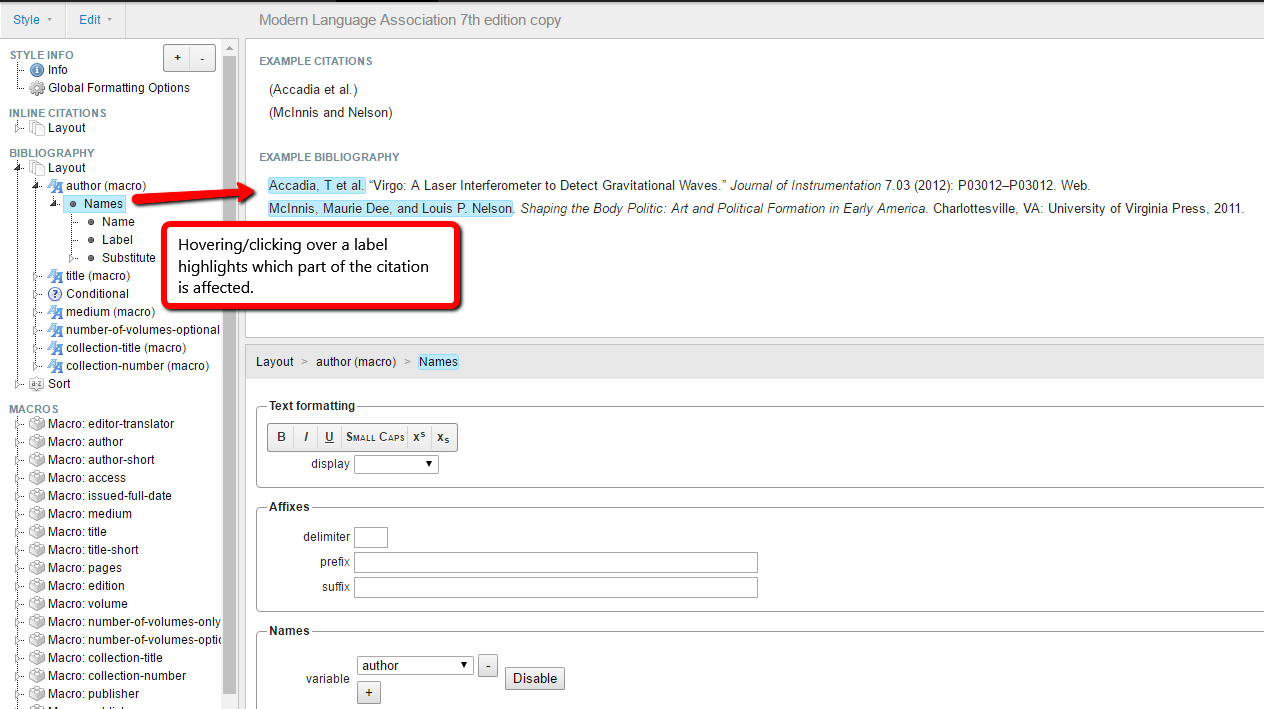Select Macro: publisher in the Macros panel
The image size is (1264, 709).
tap(92, 693)
